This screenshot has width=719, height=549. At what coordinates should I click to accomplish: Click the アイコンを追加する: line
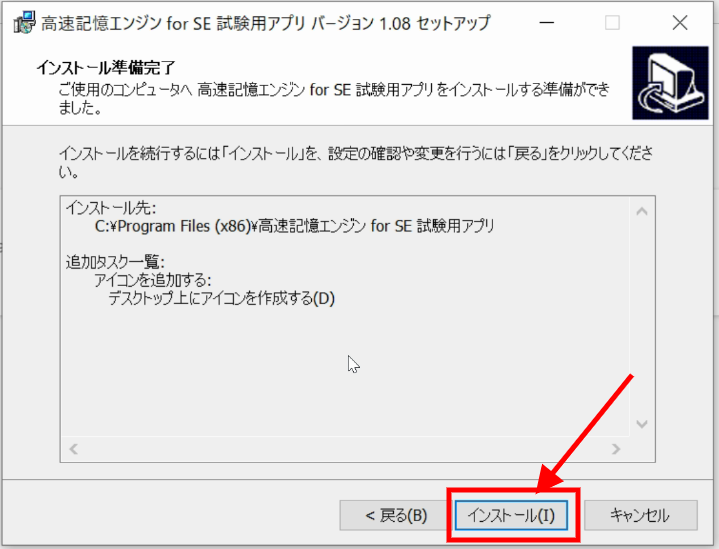pos(153,280)
